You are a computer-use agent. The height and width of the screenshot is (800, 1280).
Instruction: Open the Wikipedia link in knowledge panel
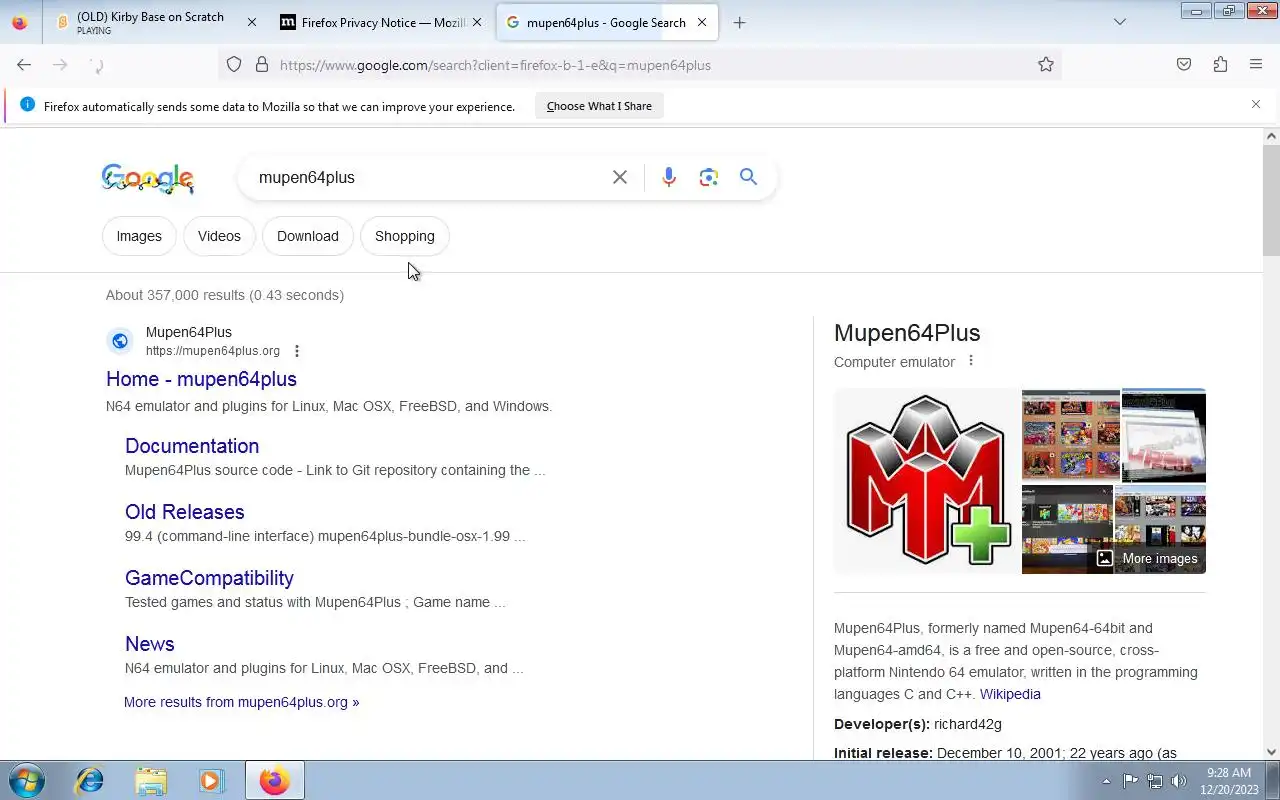[x=1010, y=694]
